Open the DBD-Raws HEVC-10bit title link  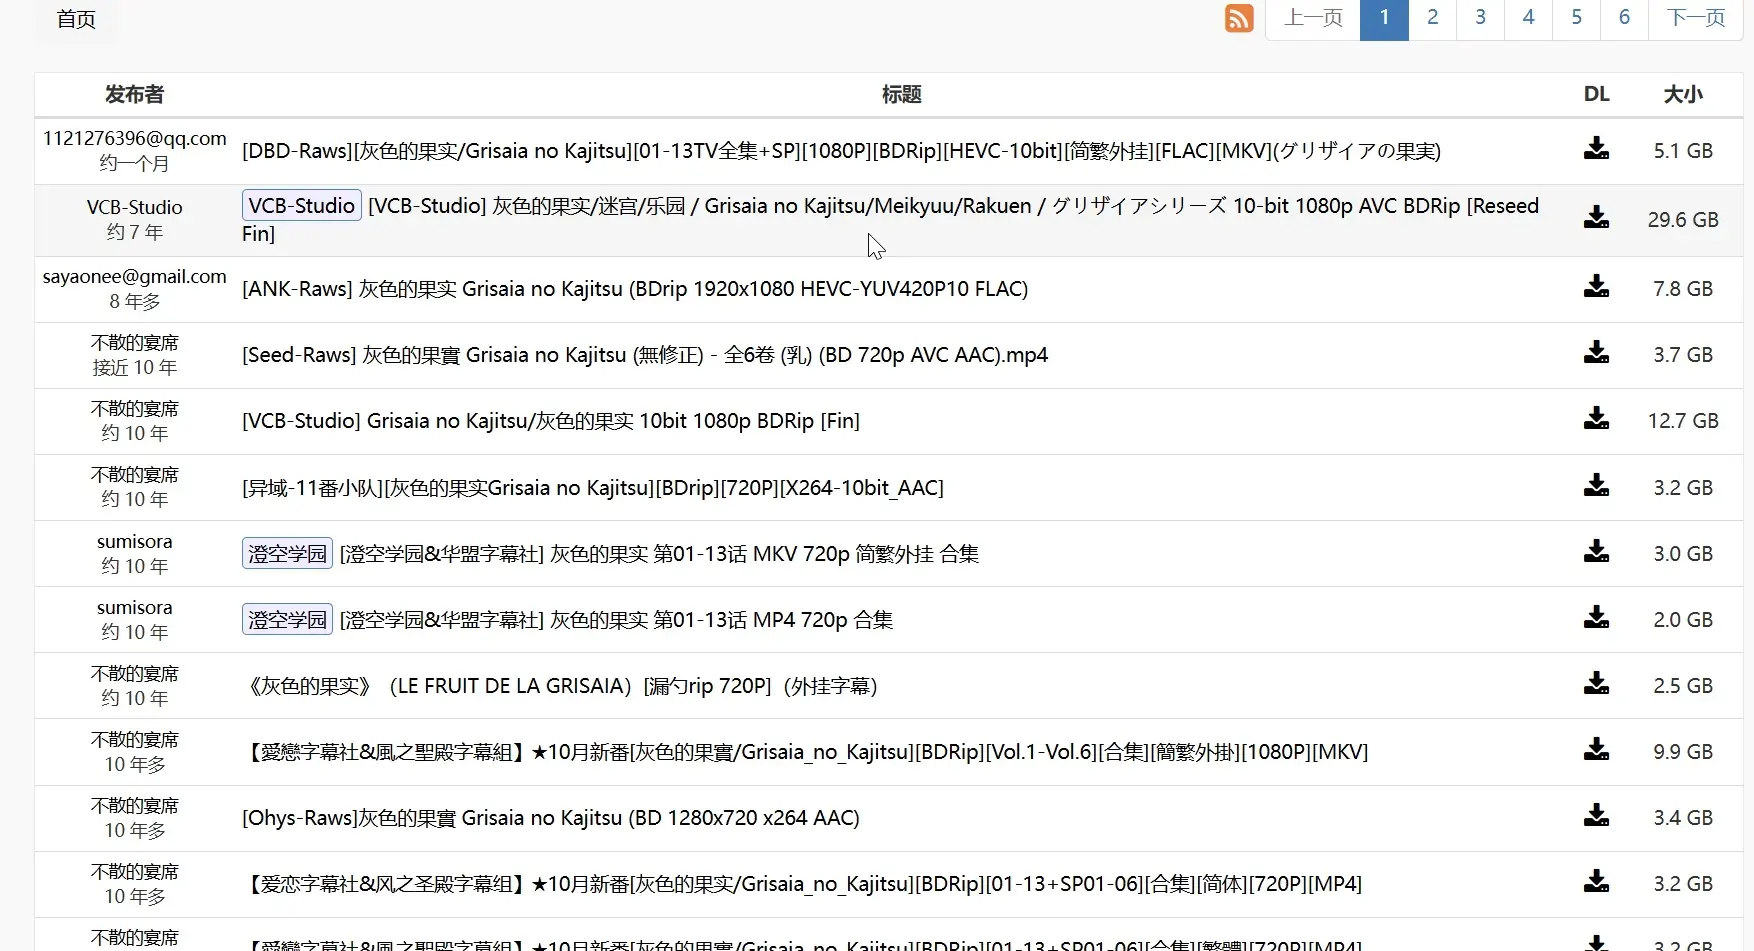(x=841, y=151)
